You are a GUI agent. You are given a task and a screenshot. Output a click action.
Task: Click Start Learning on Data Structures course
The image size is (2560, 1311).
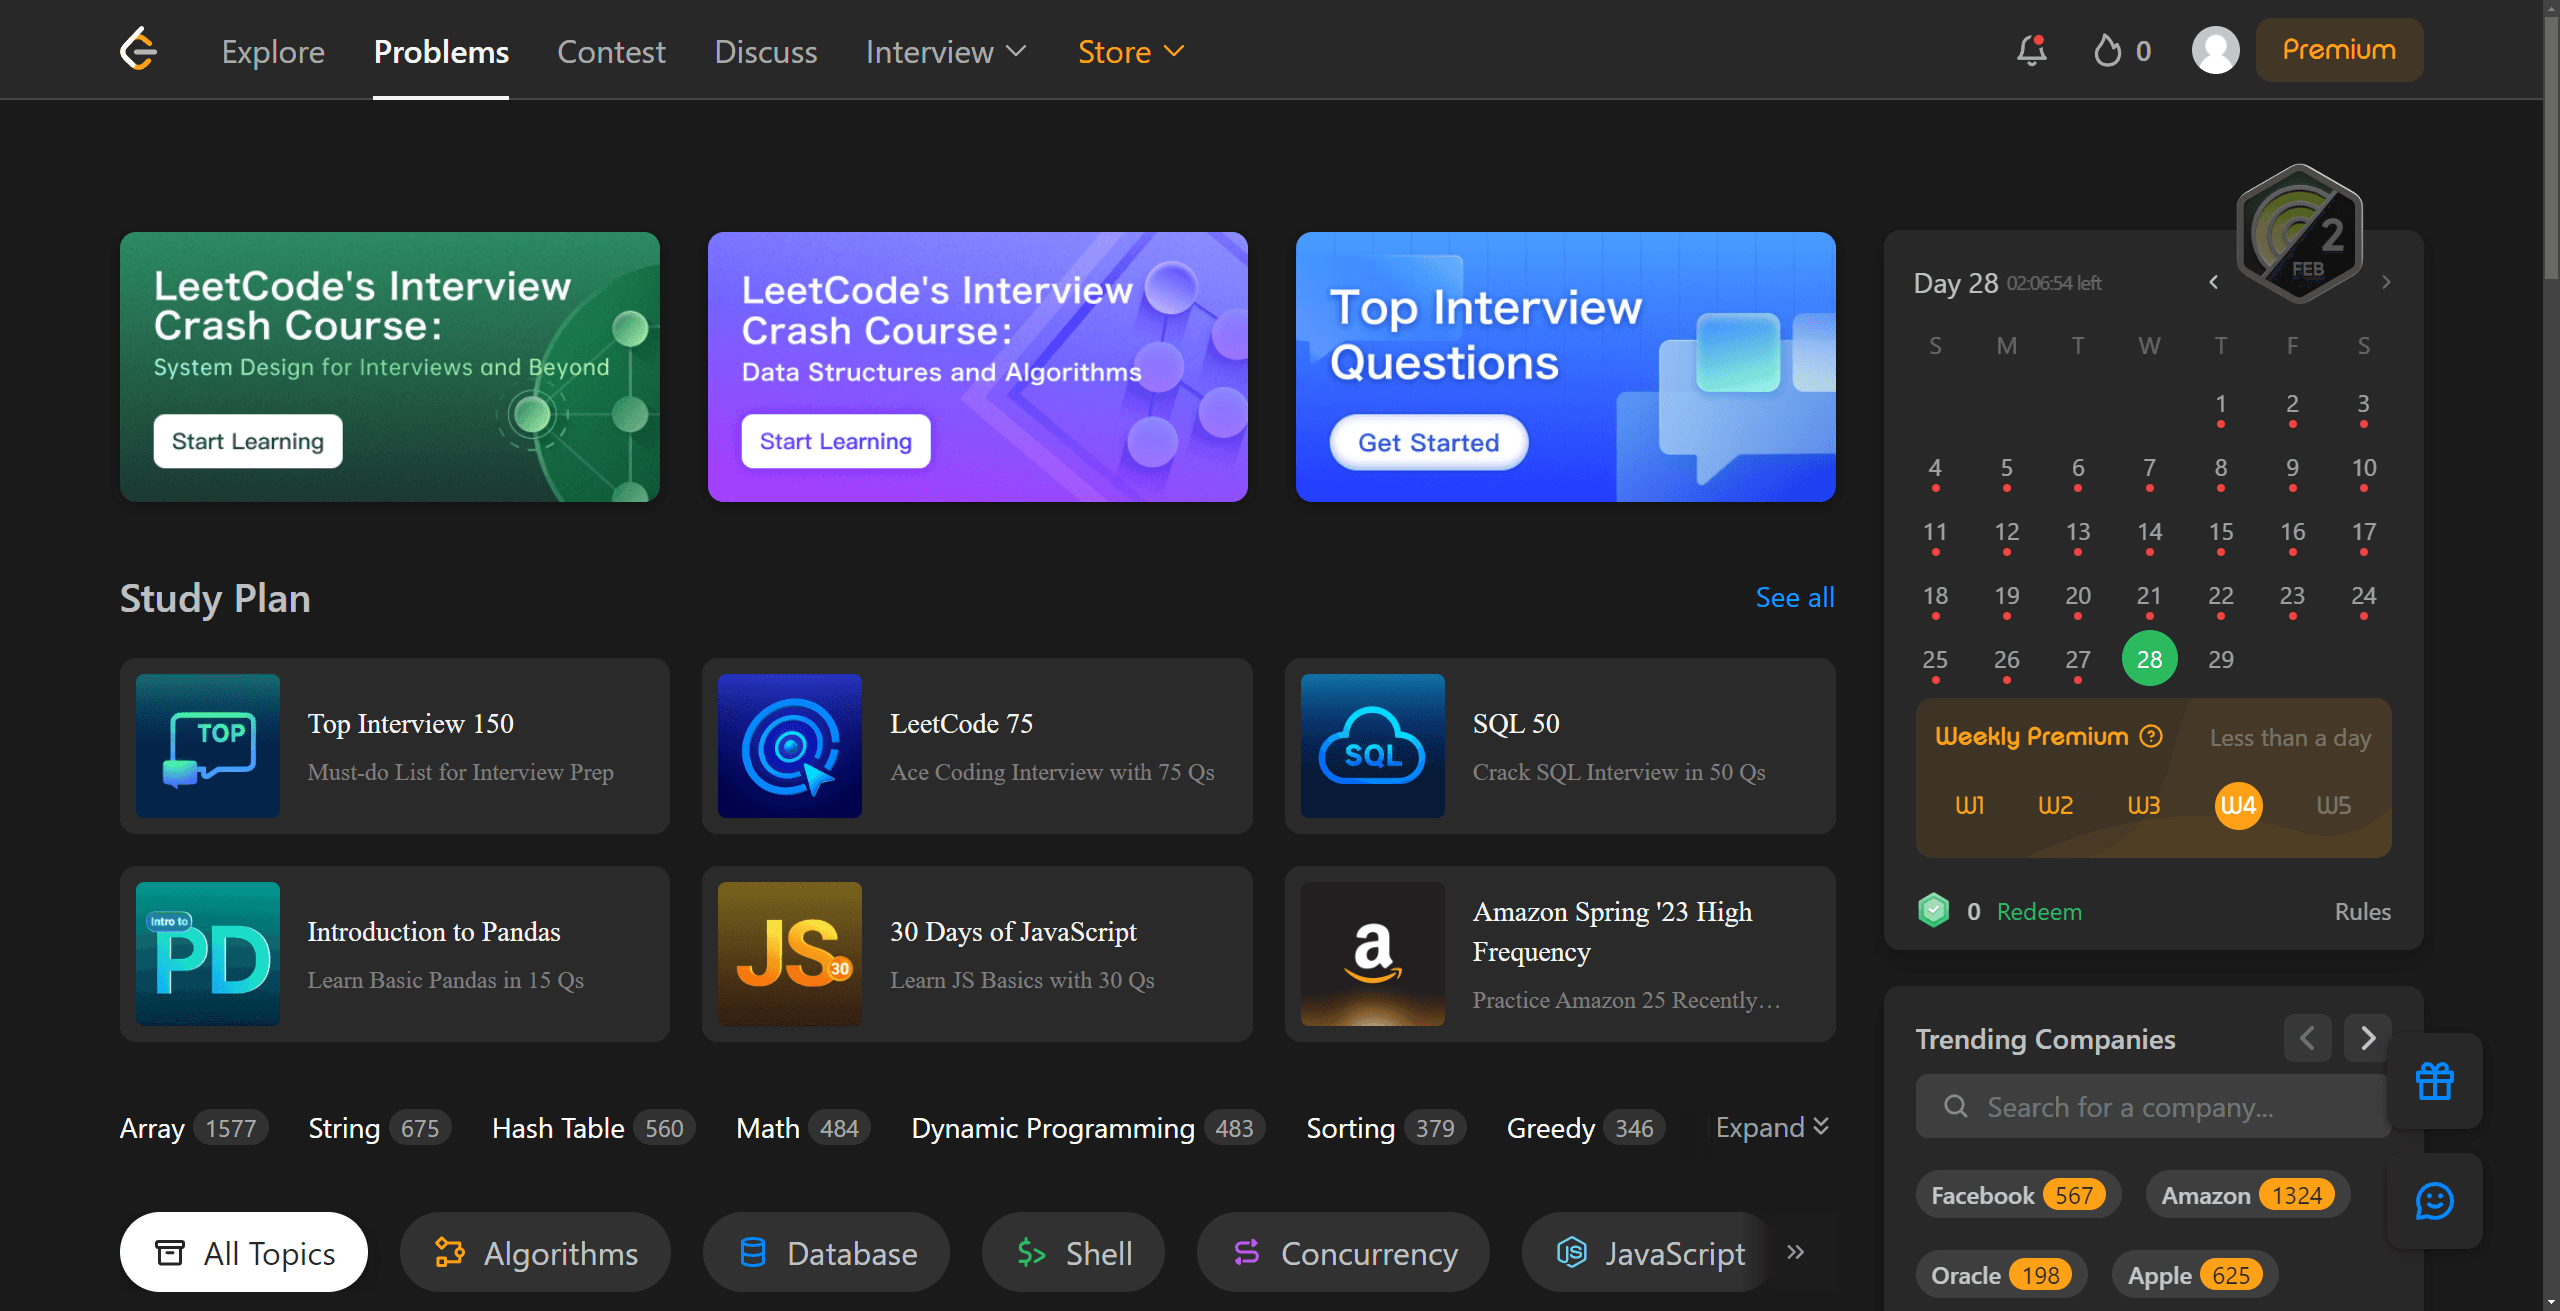click(834, 440)
